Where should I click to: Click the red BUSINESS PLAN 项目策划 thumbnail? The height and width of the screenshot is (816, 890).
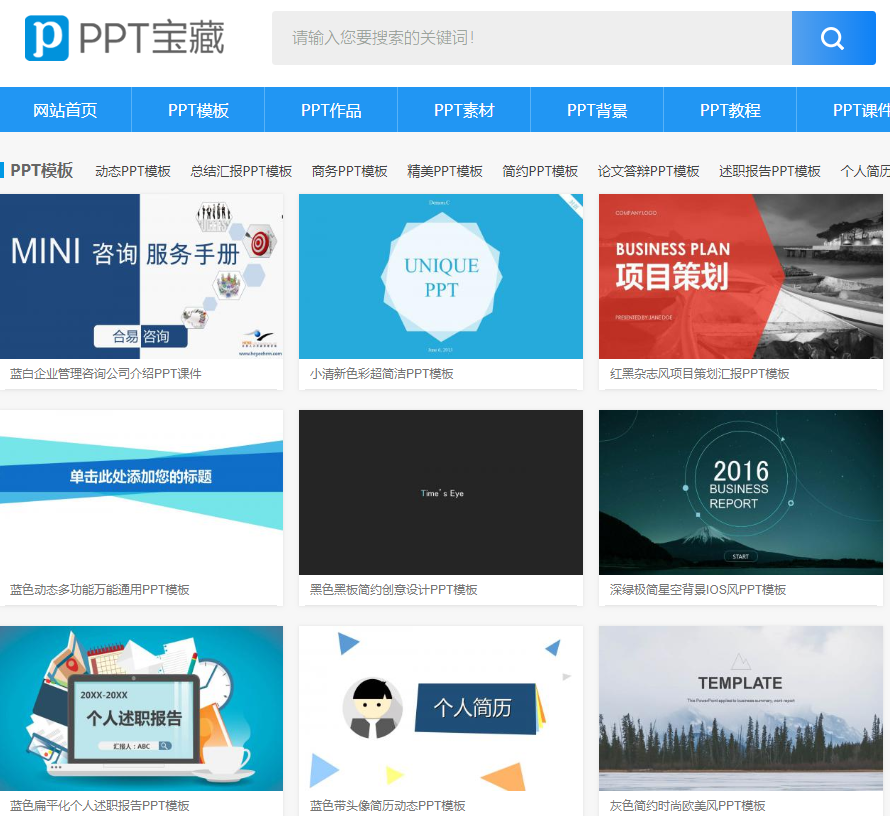click(740, 276)
